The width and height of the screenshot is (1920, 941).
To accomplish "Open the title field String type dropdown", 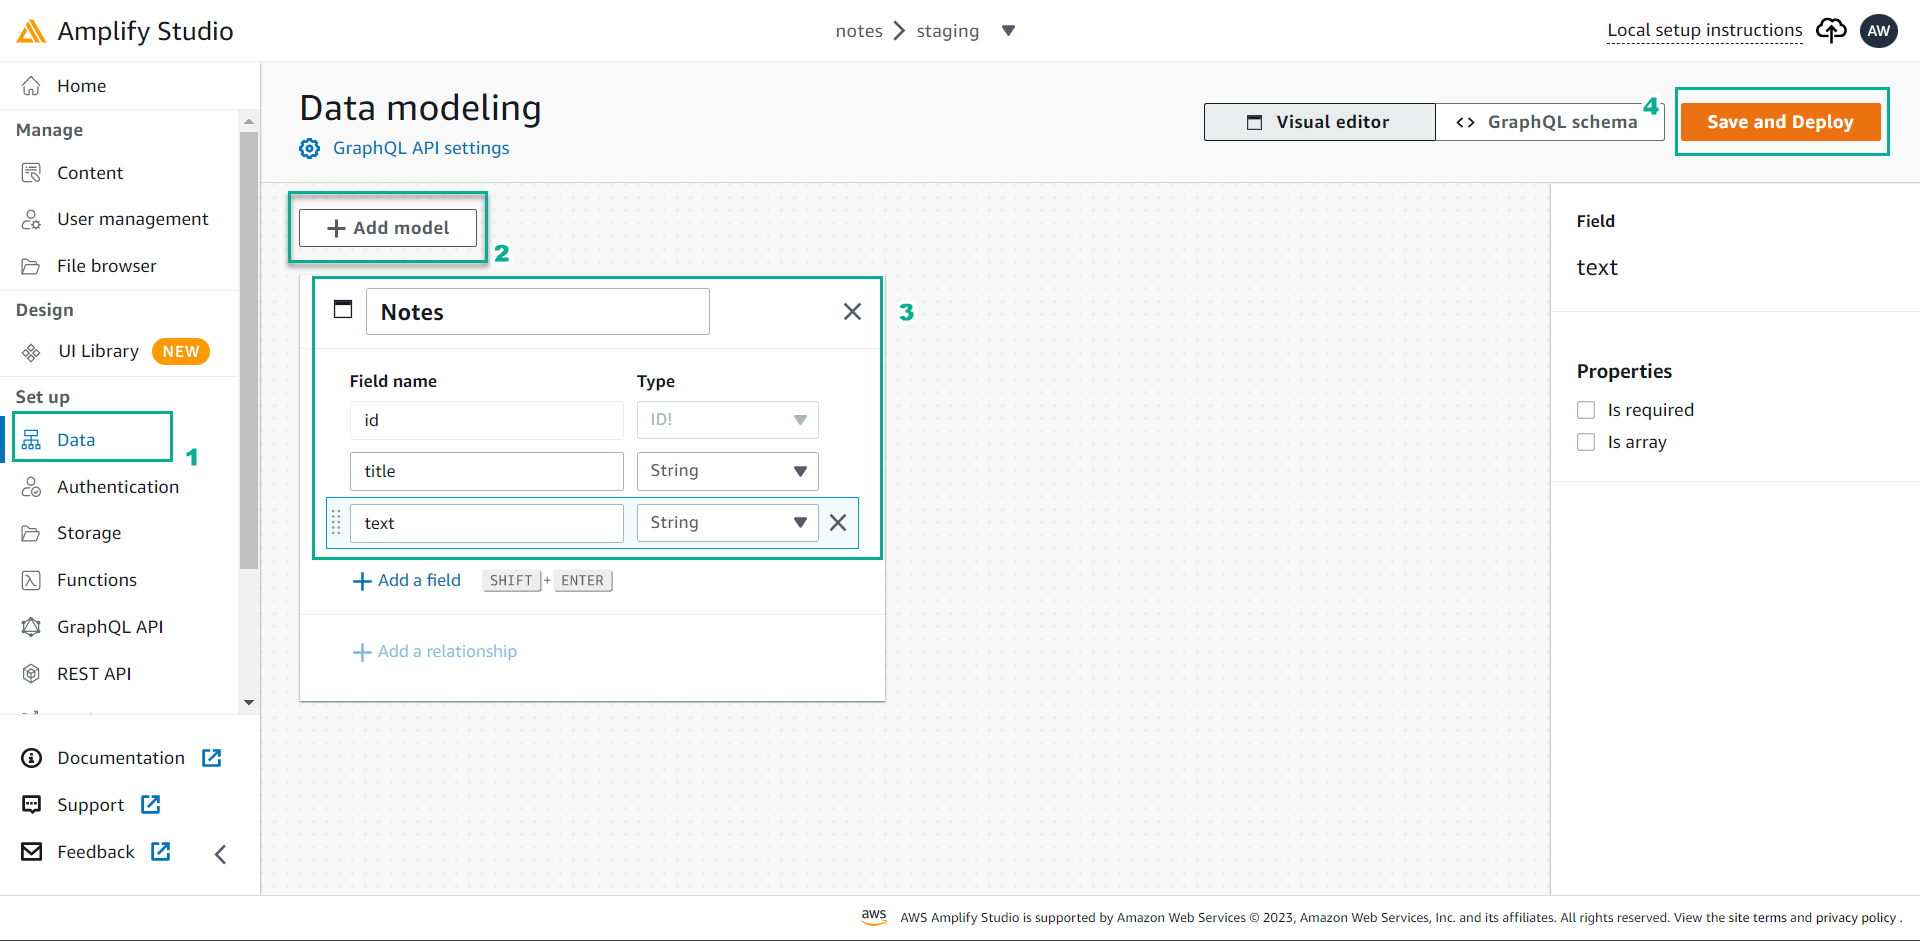I will pos(727,471).
